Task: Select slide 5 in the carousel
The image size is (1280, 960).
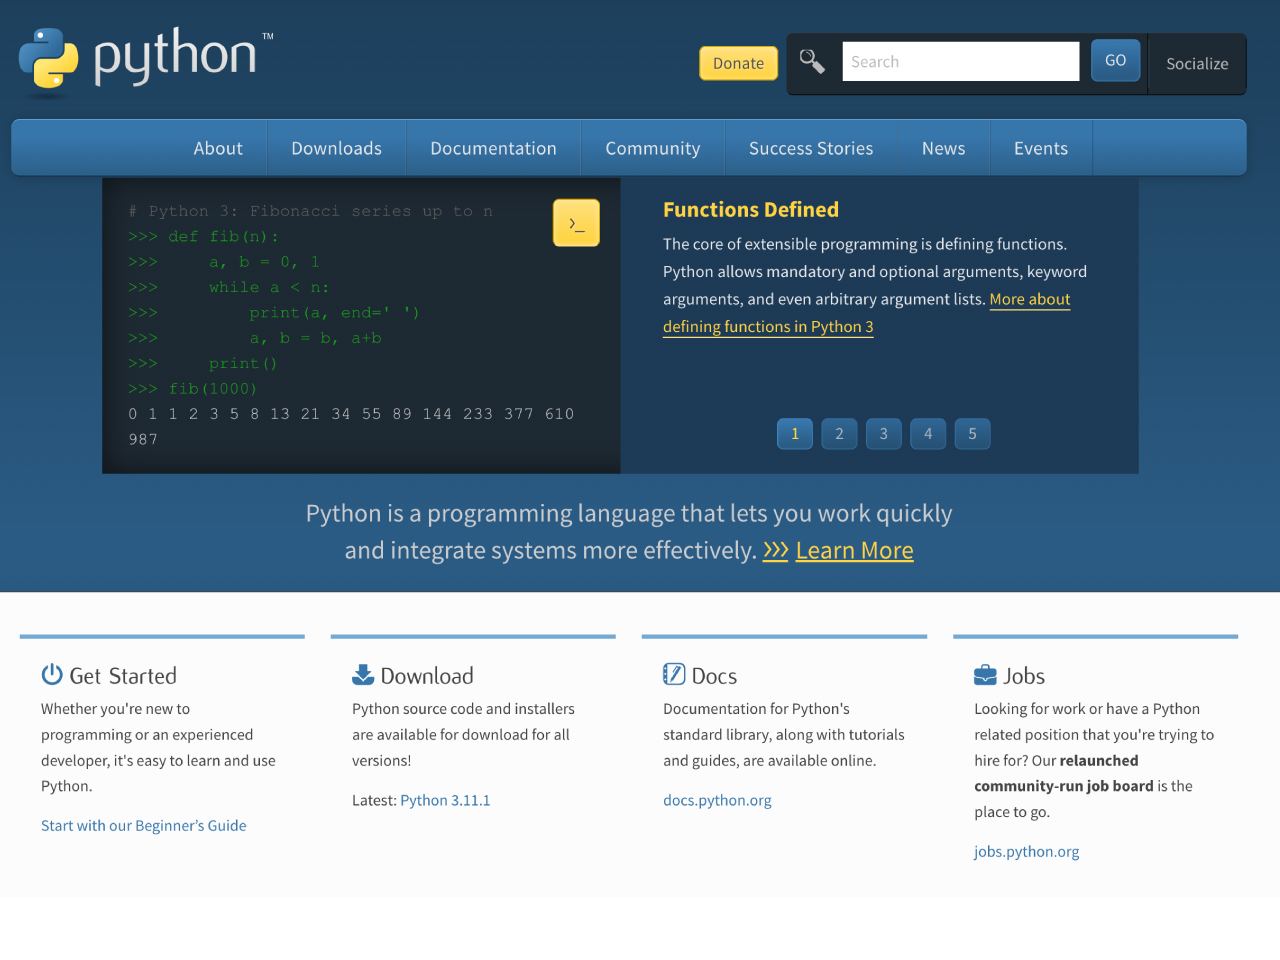Action: pos(972,434)
